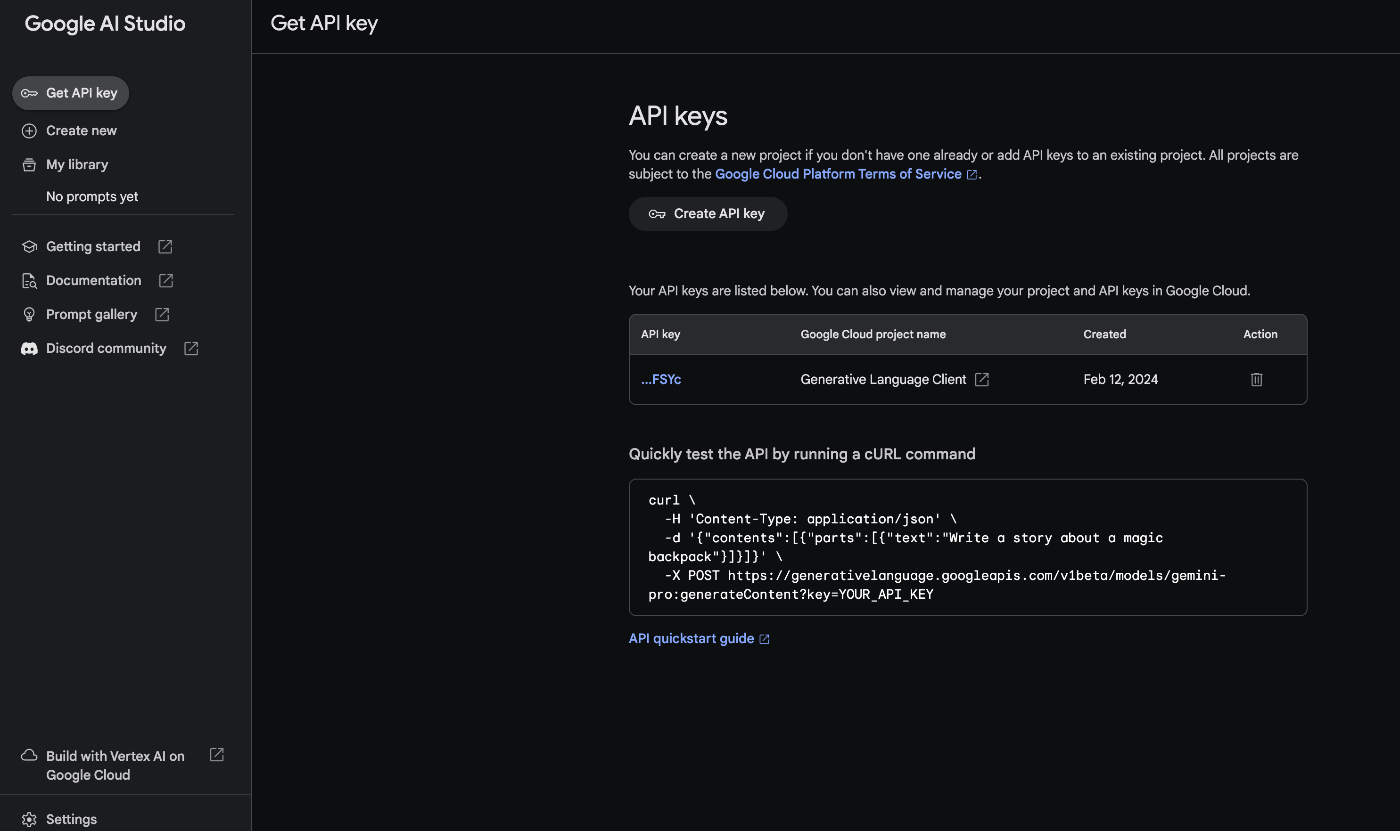Click the Documentation search-page icon
This screenshot has height=831, width=1400.
pyautogui.click(x=29, y=281)
